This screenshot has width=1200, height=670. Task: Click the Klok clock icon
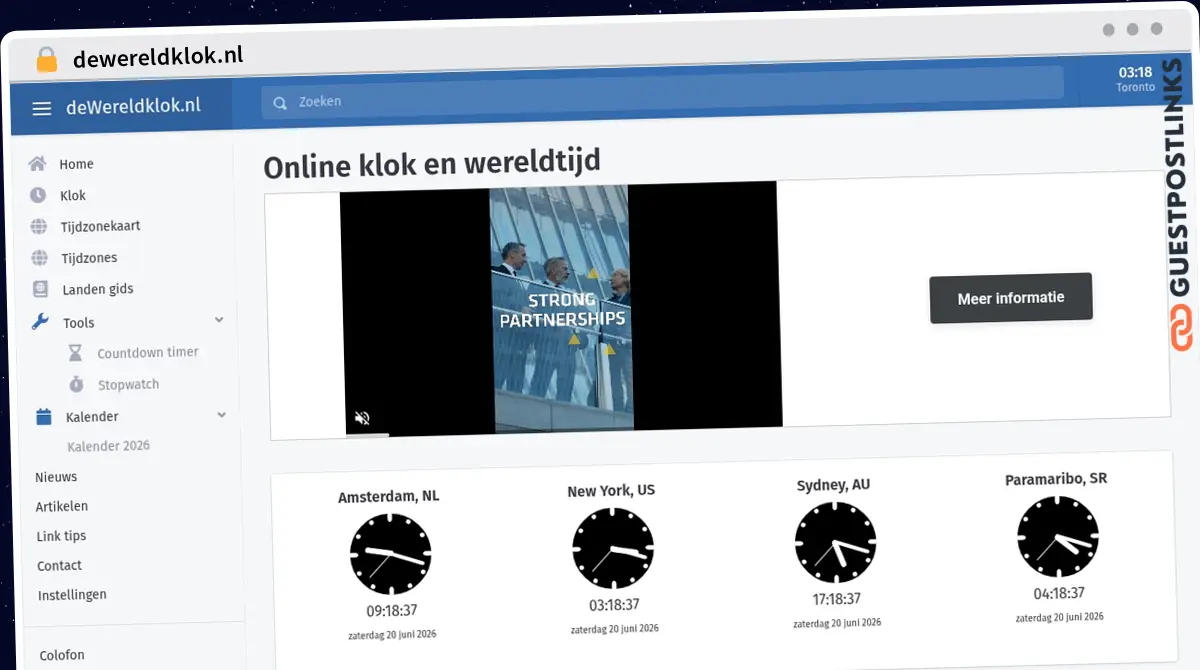click(38, 195)
